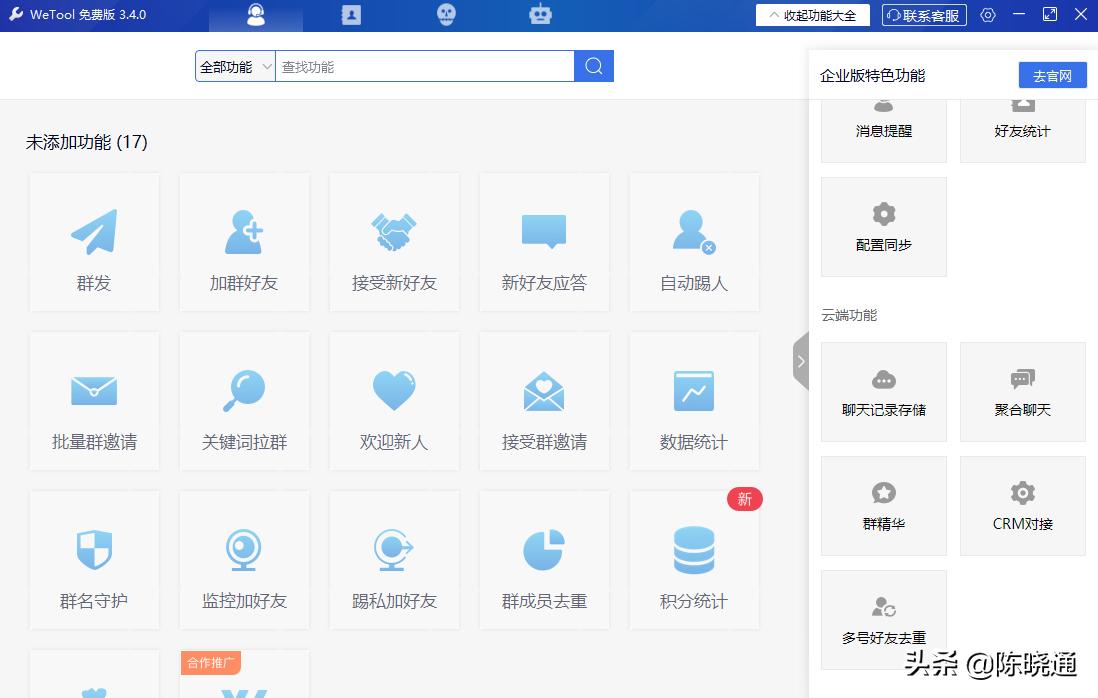Screen dimensions: 1098x698
Task: Open the 接受群邀请 feature tile
Action: [x=544, y=401]
